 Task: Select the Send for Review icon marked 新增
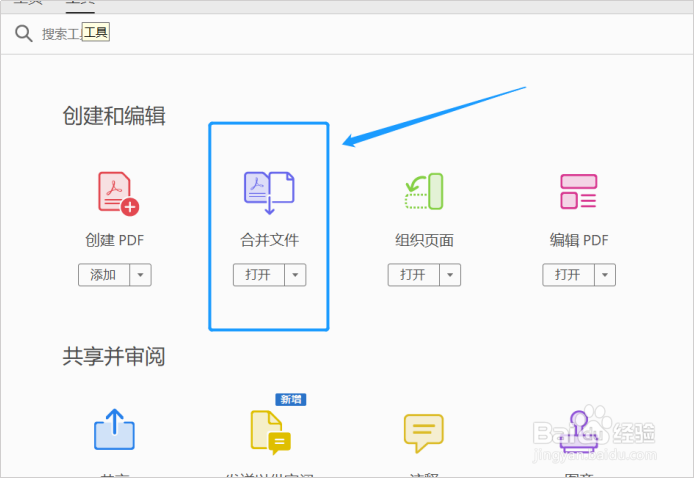tap(271, 432)
